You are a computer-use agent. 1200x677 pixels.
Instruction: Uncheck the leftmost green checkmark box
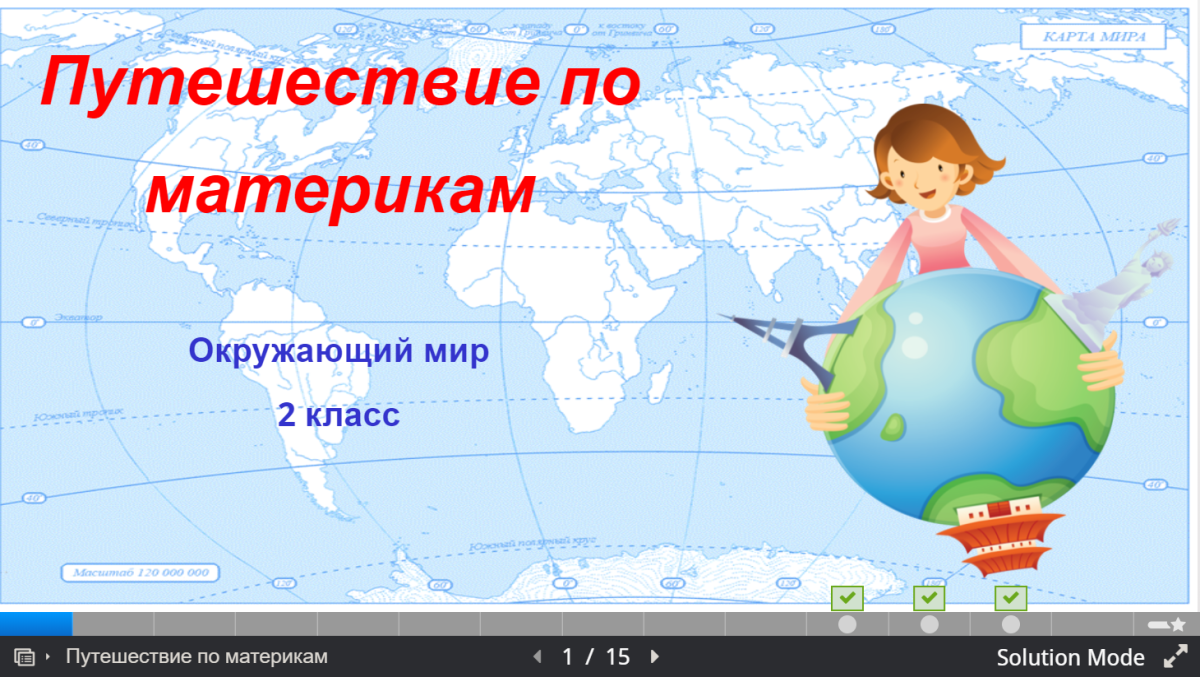[848, 598]
